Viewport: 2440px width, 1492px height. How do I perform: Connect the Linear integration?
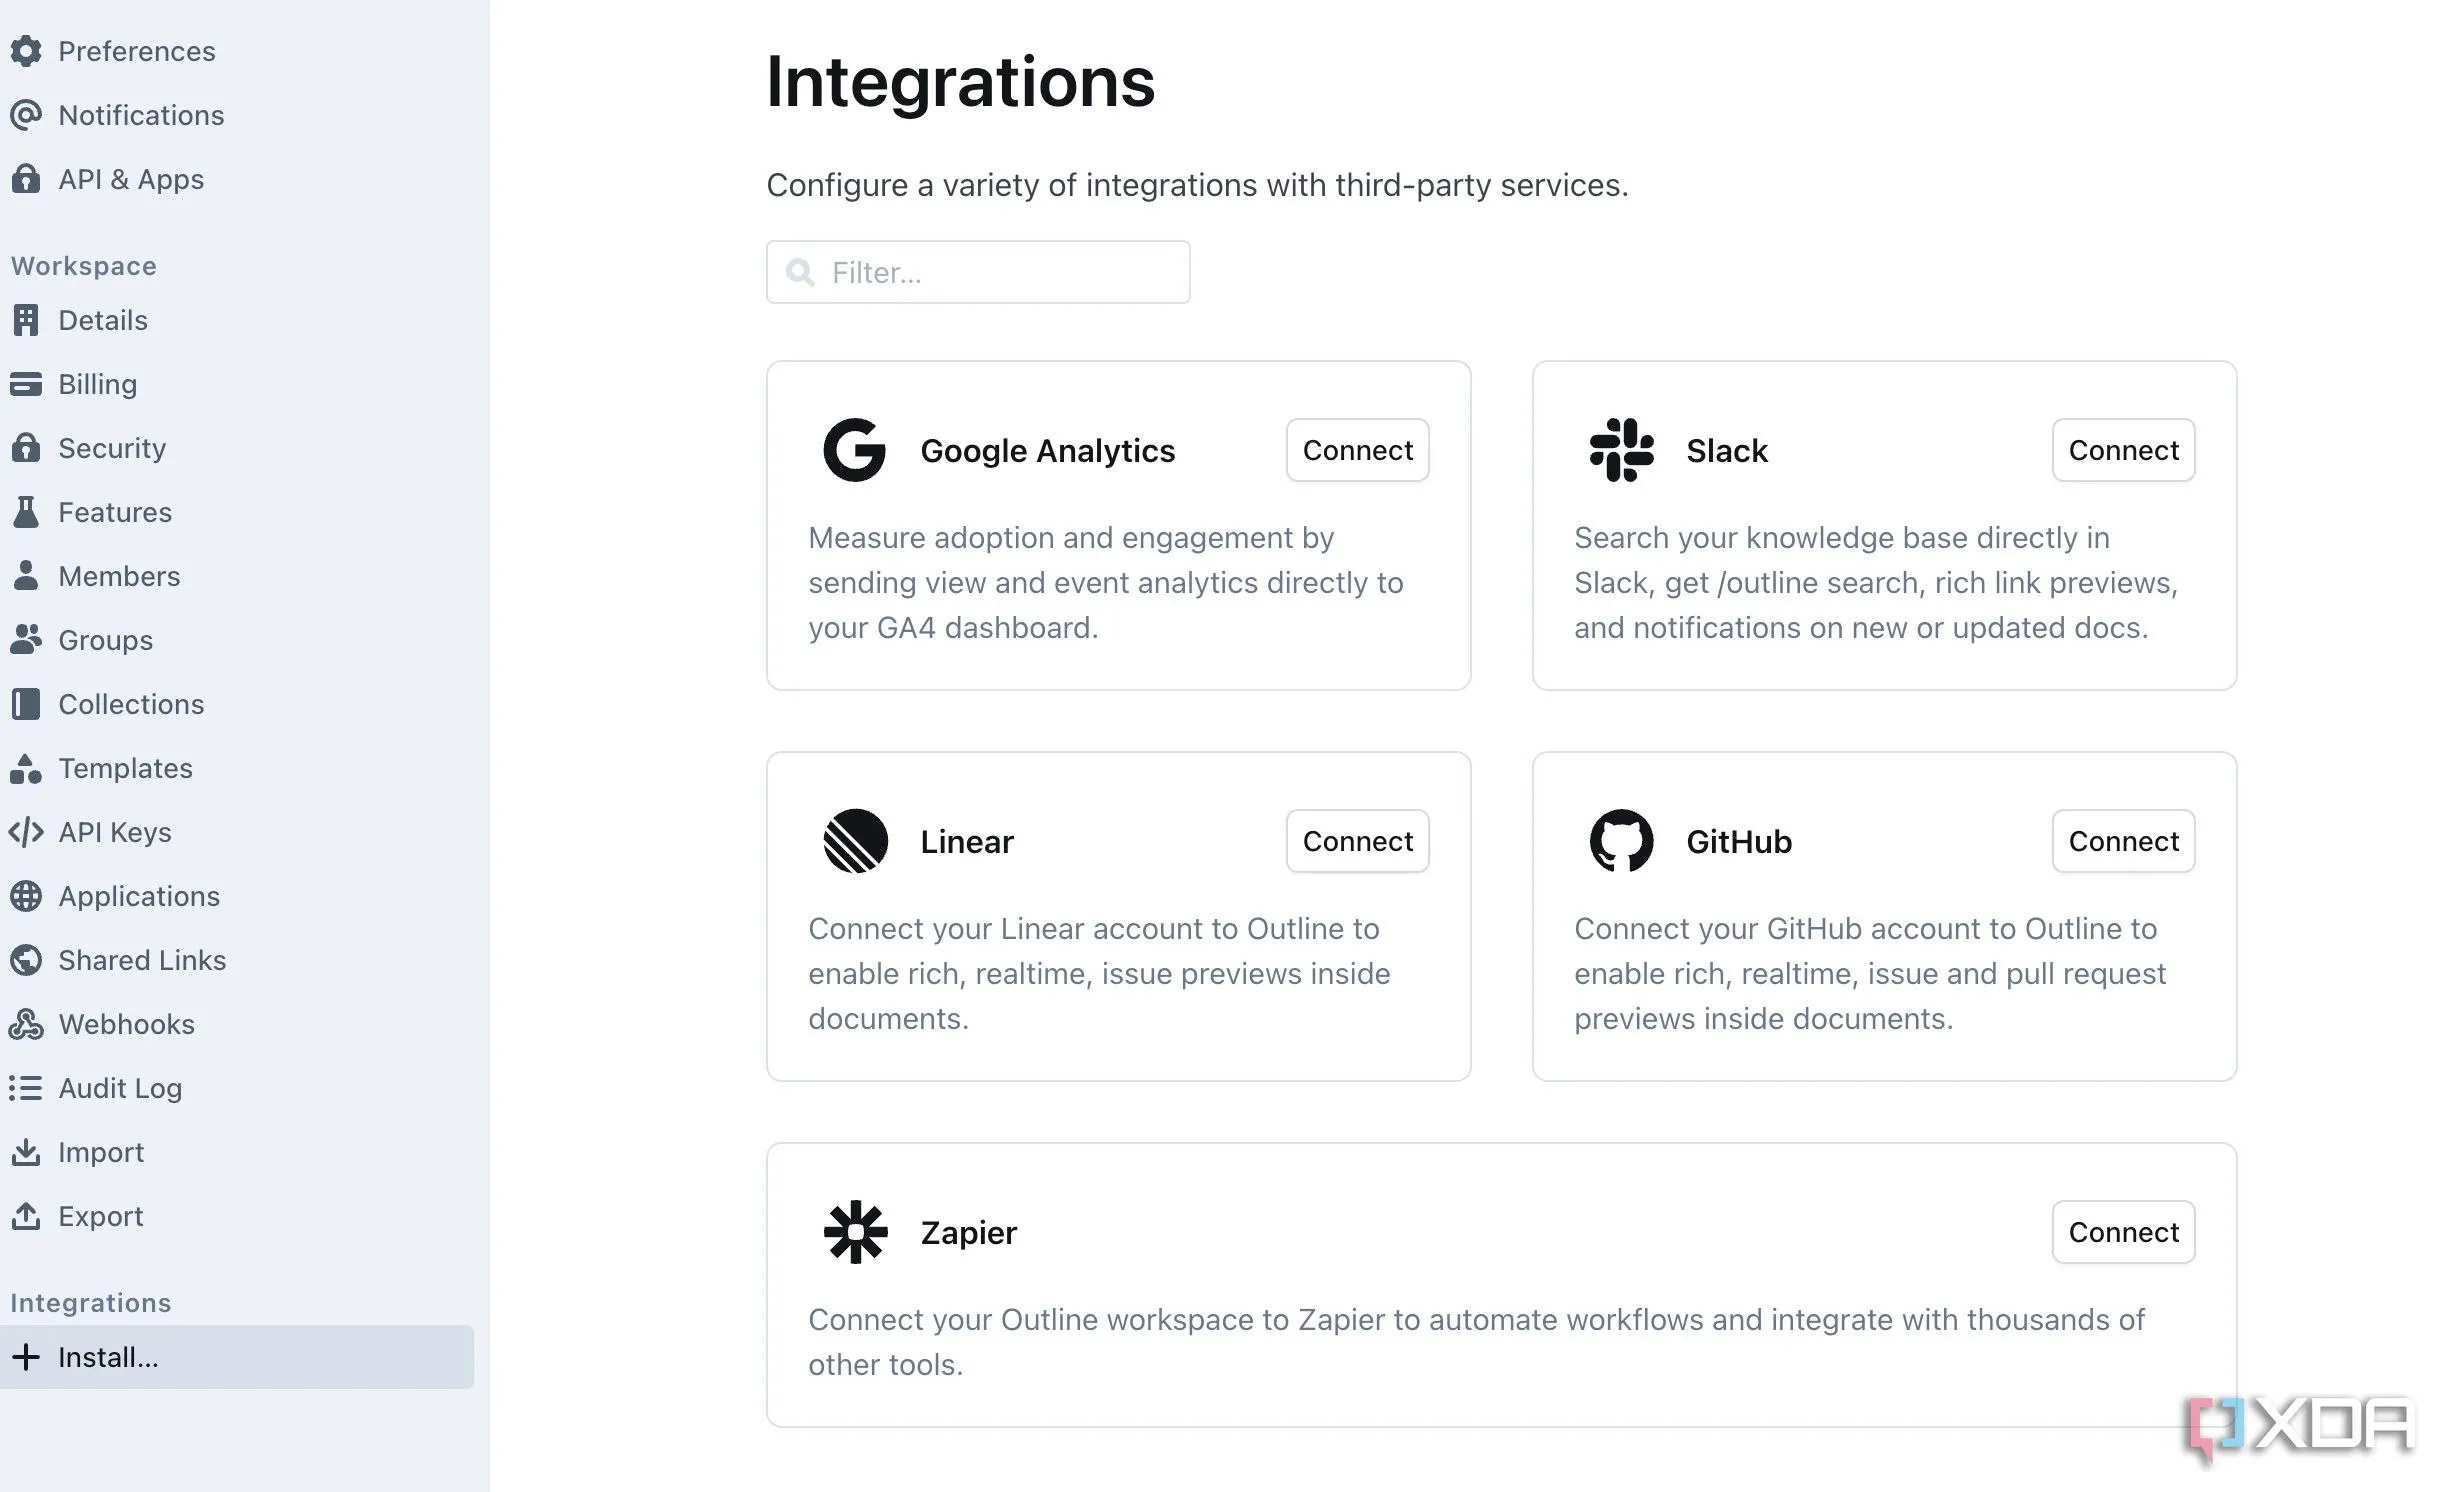(1357, 841)
